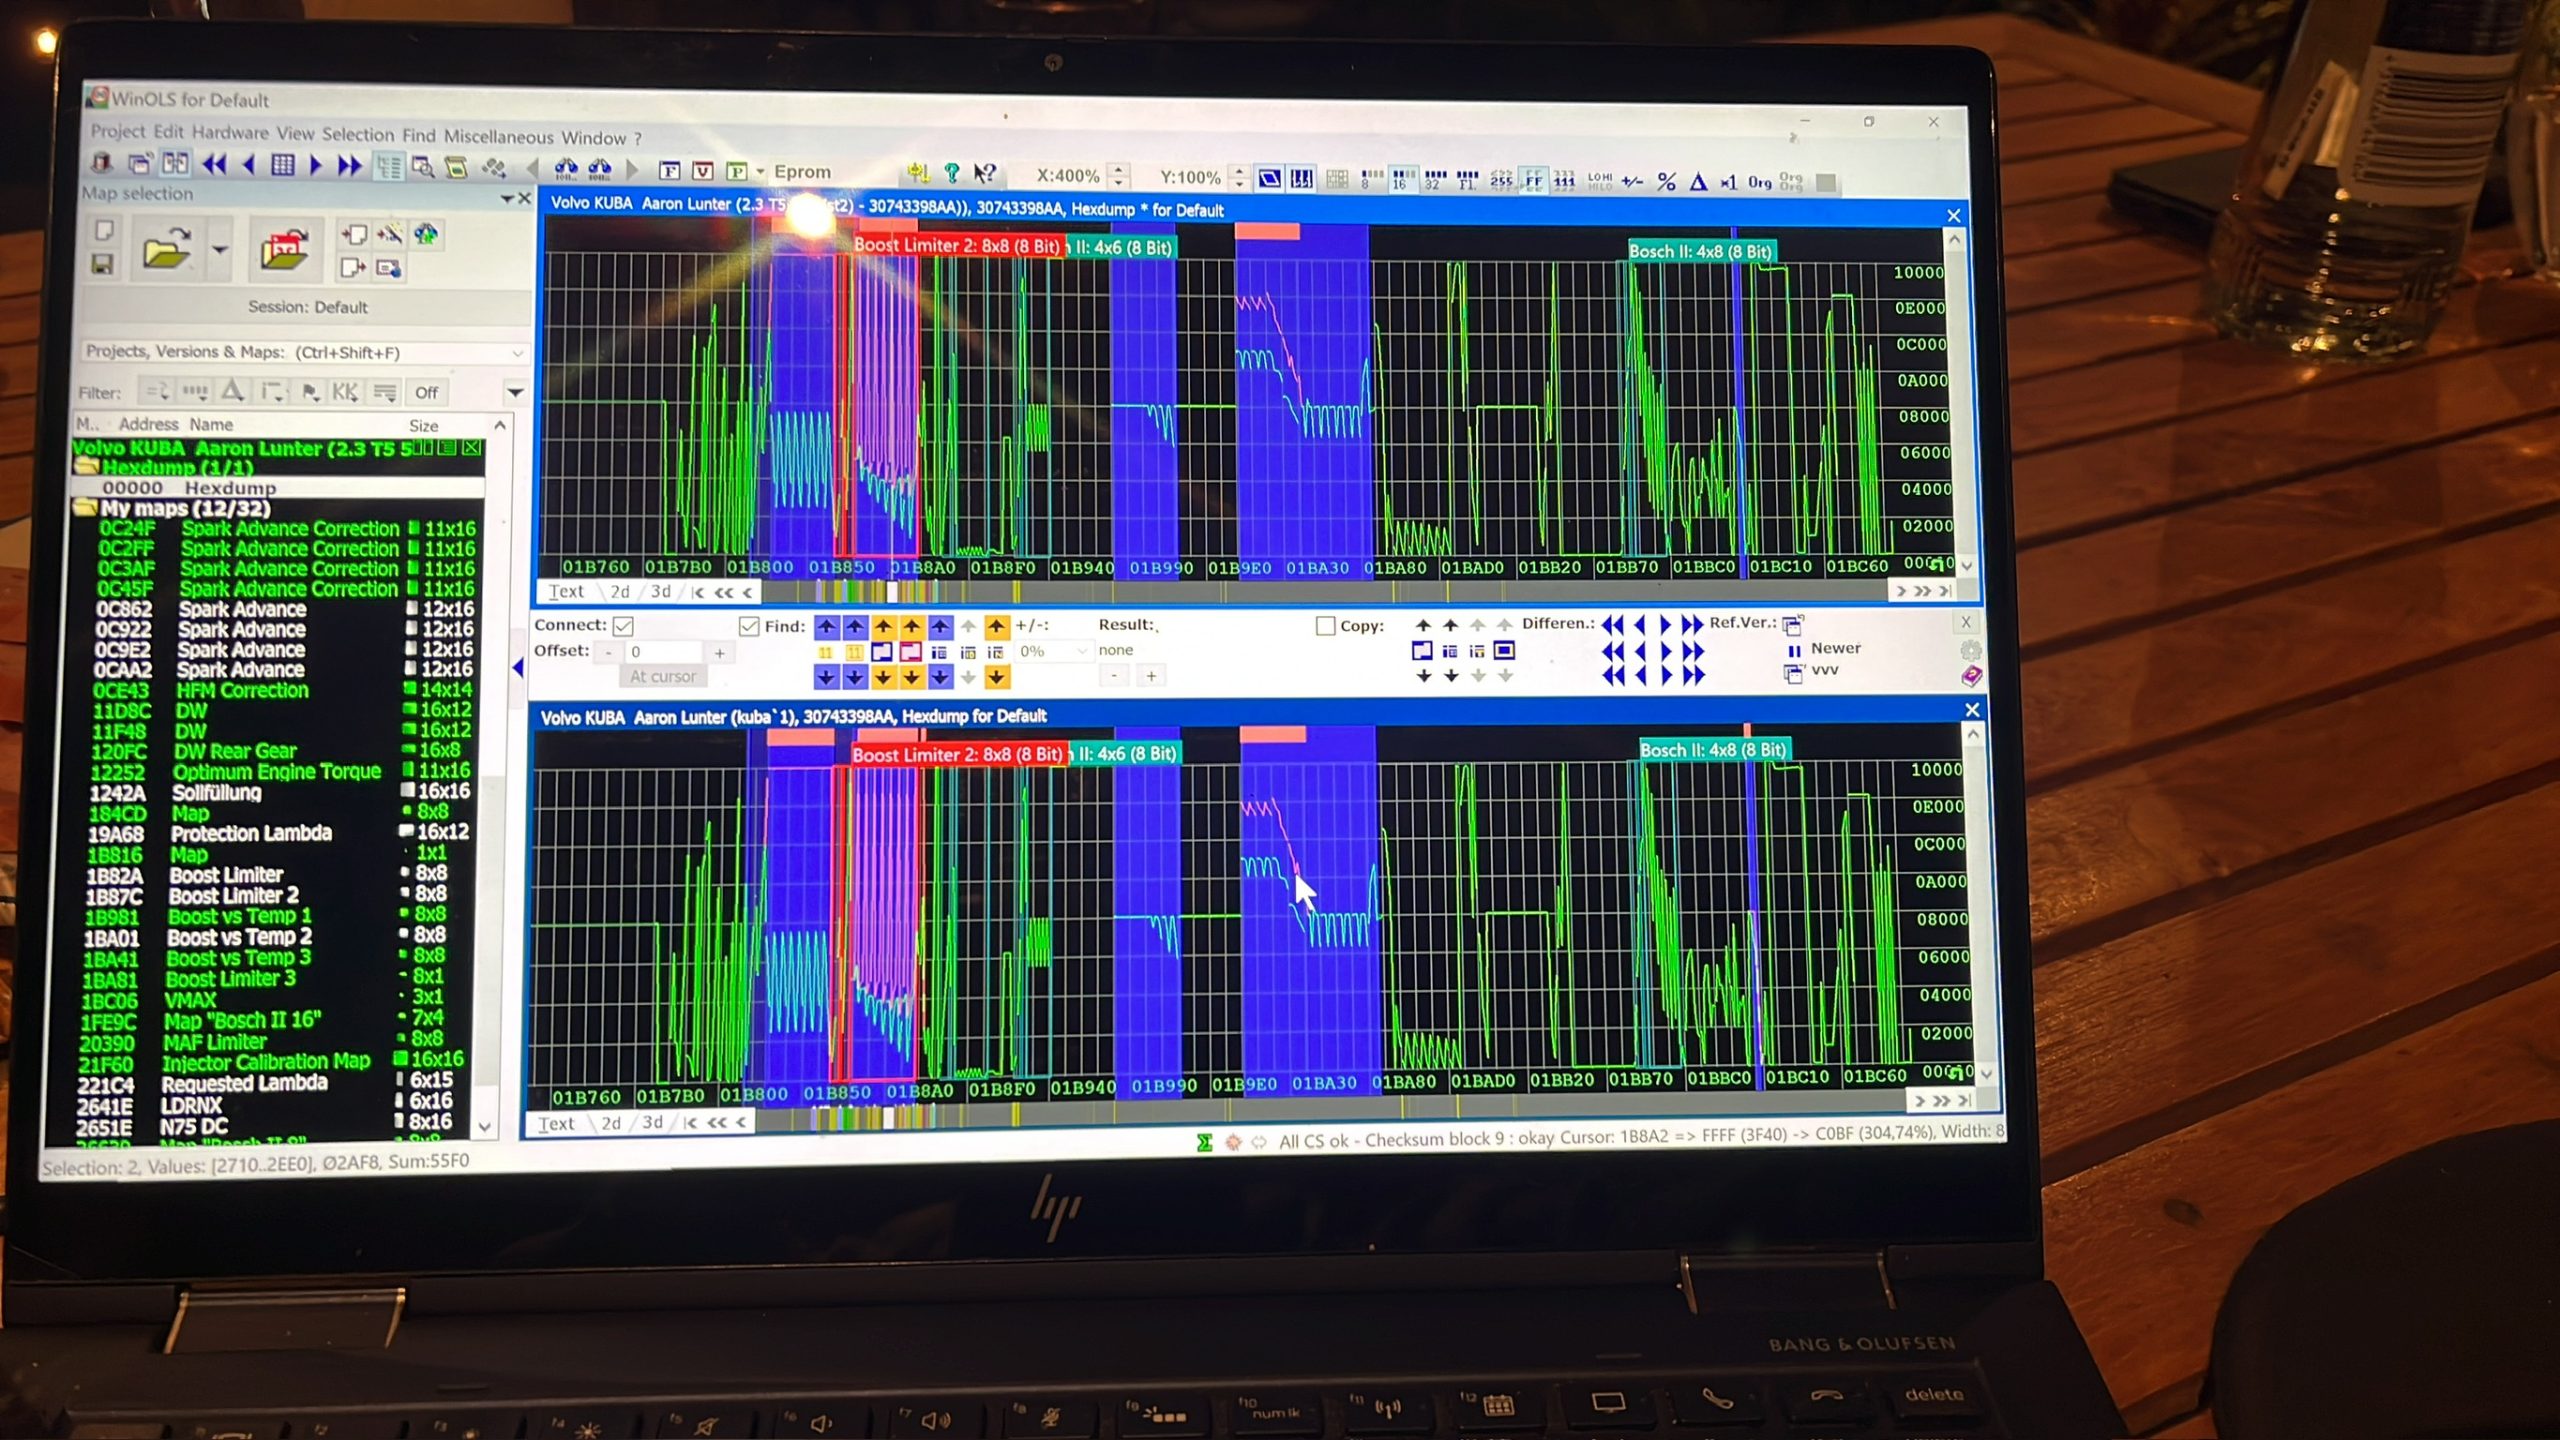The width and height of the screenshot is (2560, 1440).
Task: Click the first binoculars search icon
Action: point(566,169)
